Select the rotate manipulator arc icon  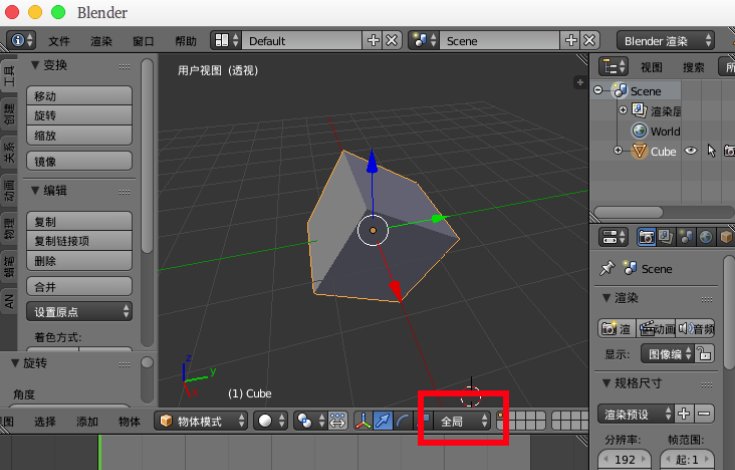[x=402, y=421]
